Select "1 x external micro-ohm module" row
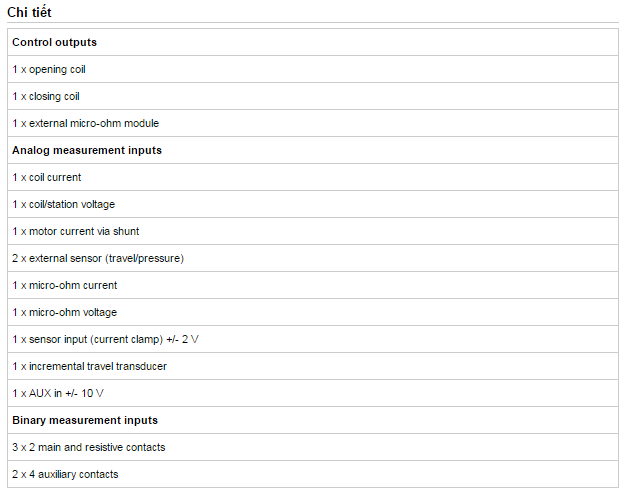Viewport: 627px width, 494px height. tap(313, 123)
